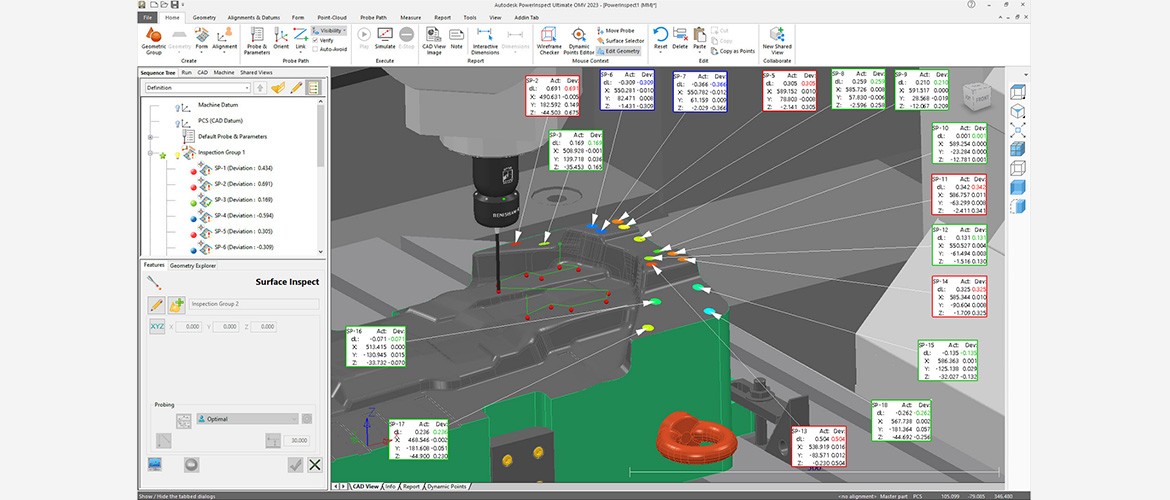Open the Geometric Group tool

click(153, 40)
